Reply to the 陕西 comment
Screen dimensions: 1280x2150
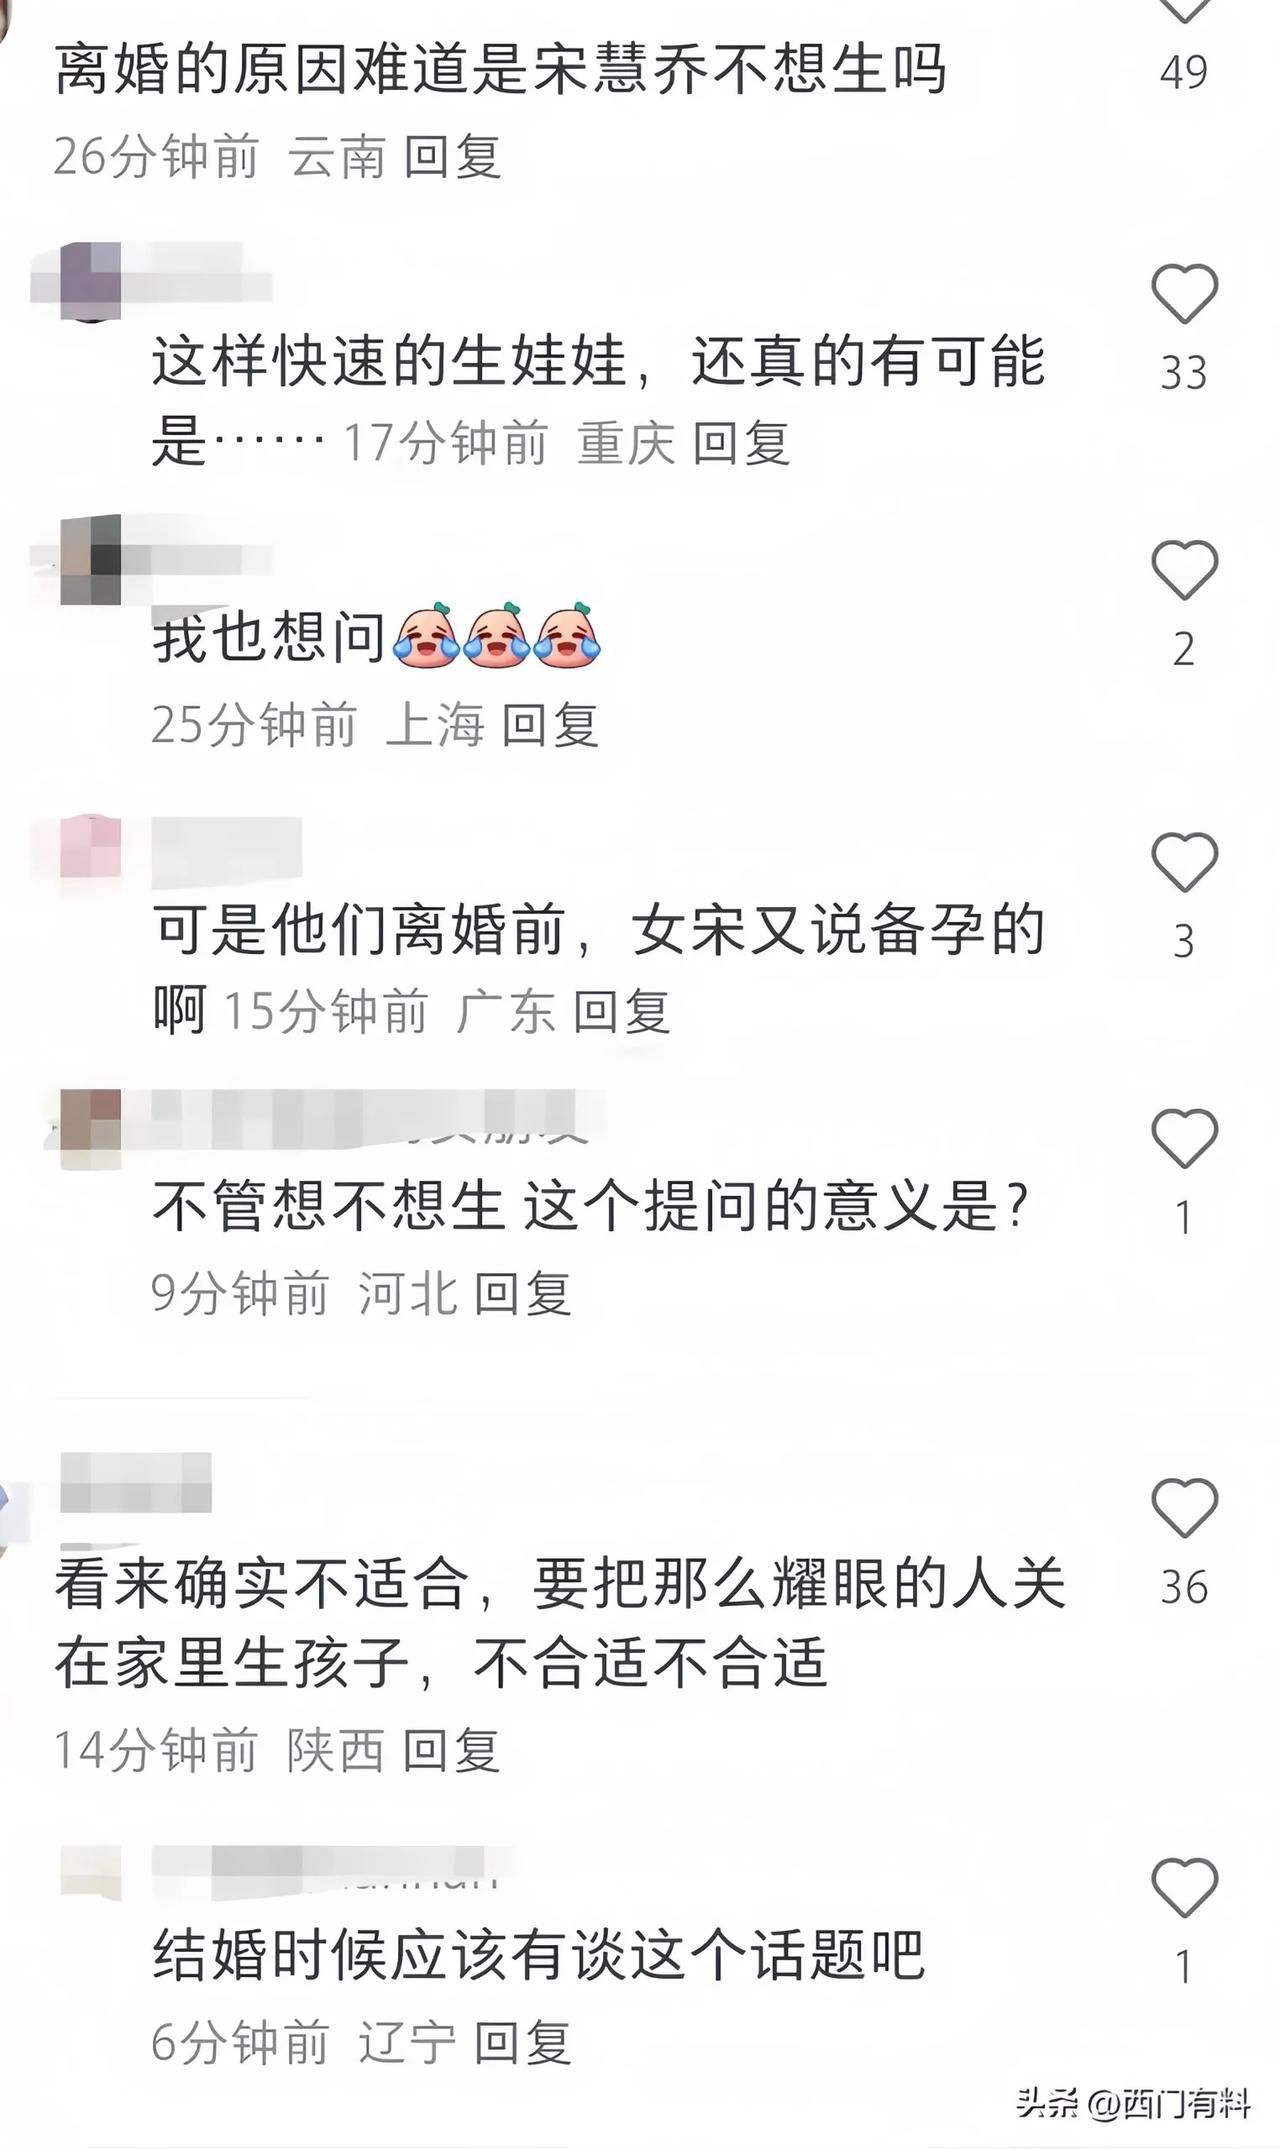[x=451, y=1751]
